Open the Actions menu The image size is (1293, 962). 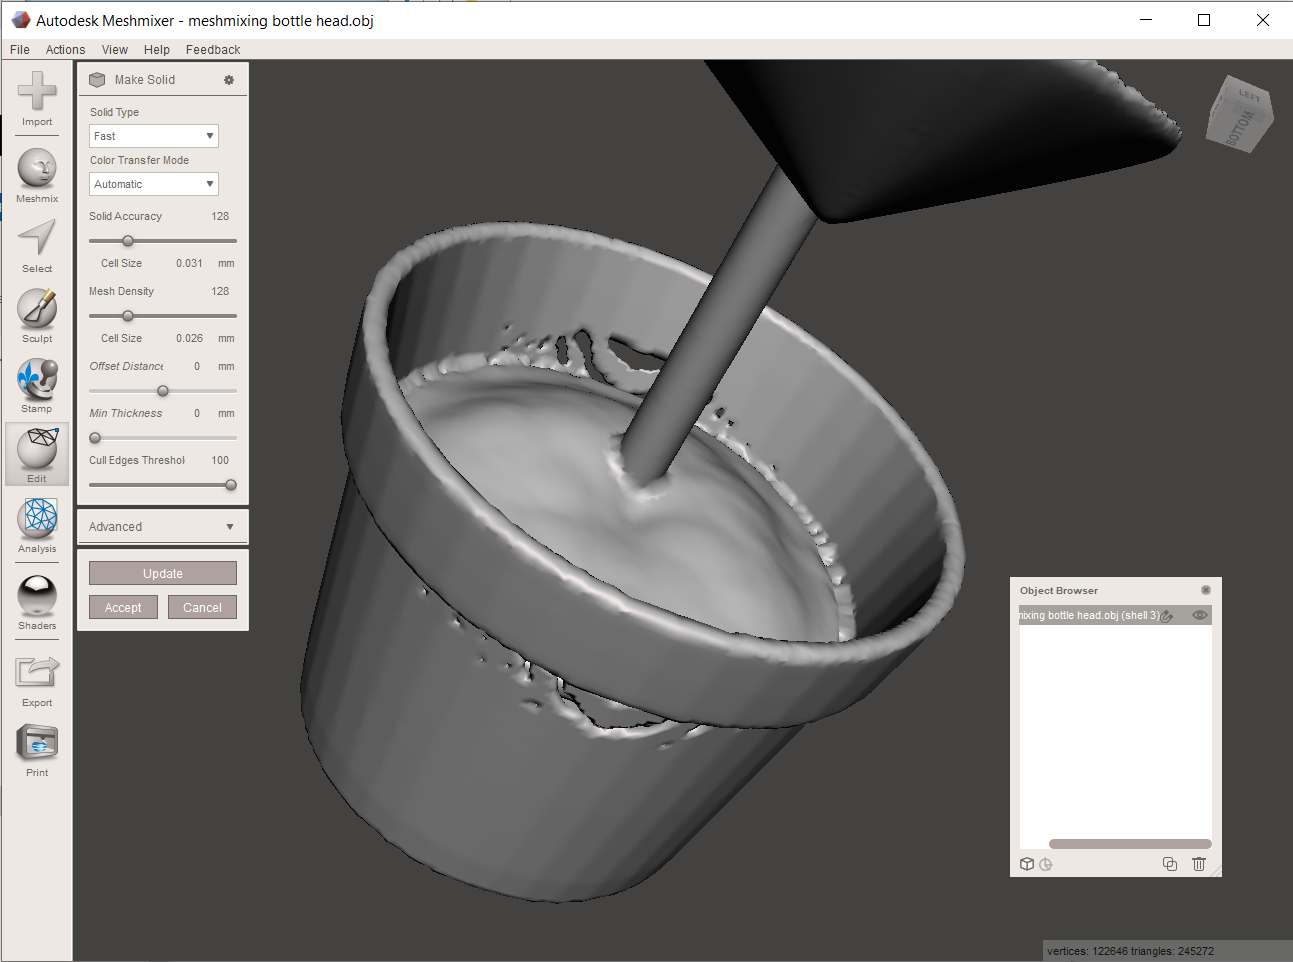tap(65, 49)
